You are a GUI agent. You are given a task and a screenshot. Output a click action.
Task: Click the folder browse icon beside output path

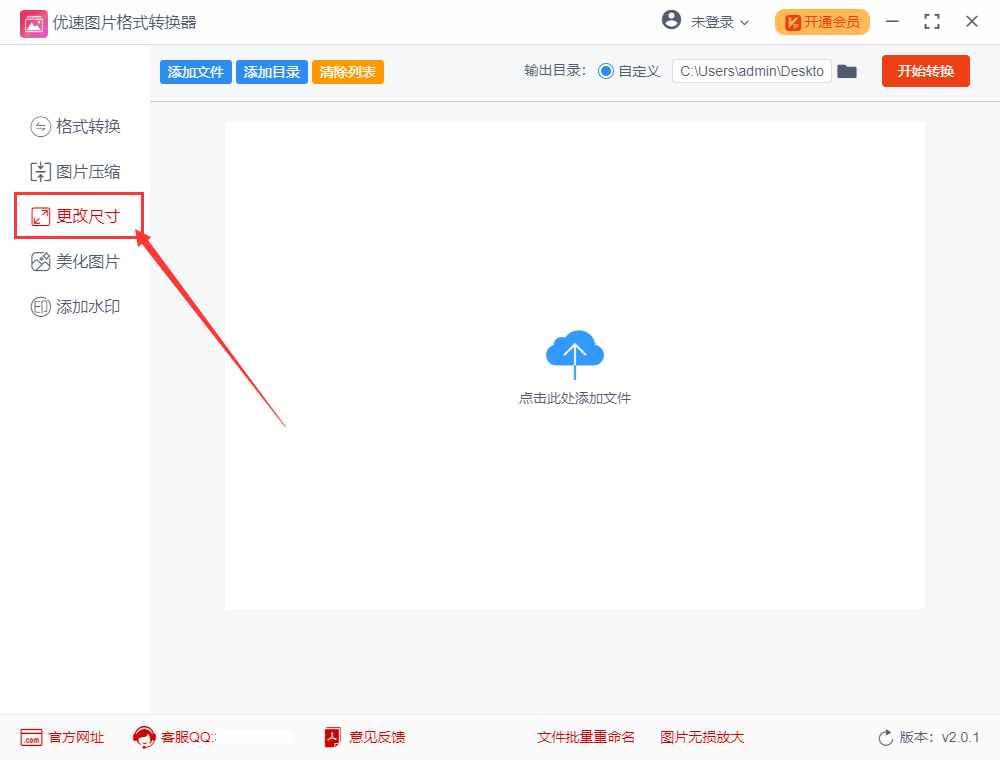[x=847, y=71]
